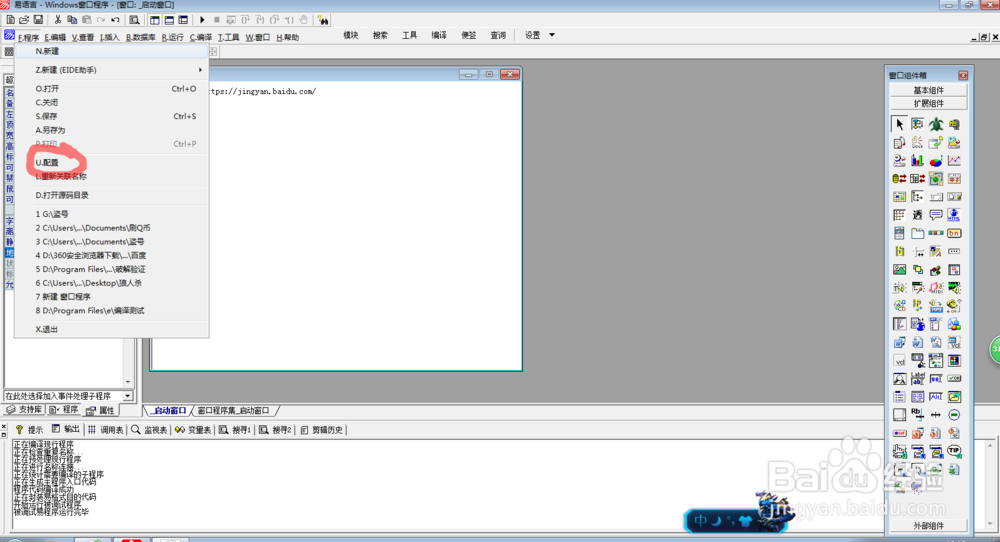The width and height of the screenshot is (1000, 542).
Task: Choose U.配置 menu entry
Action: [112, 163]
